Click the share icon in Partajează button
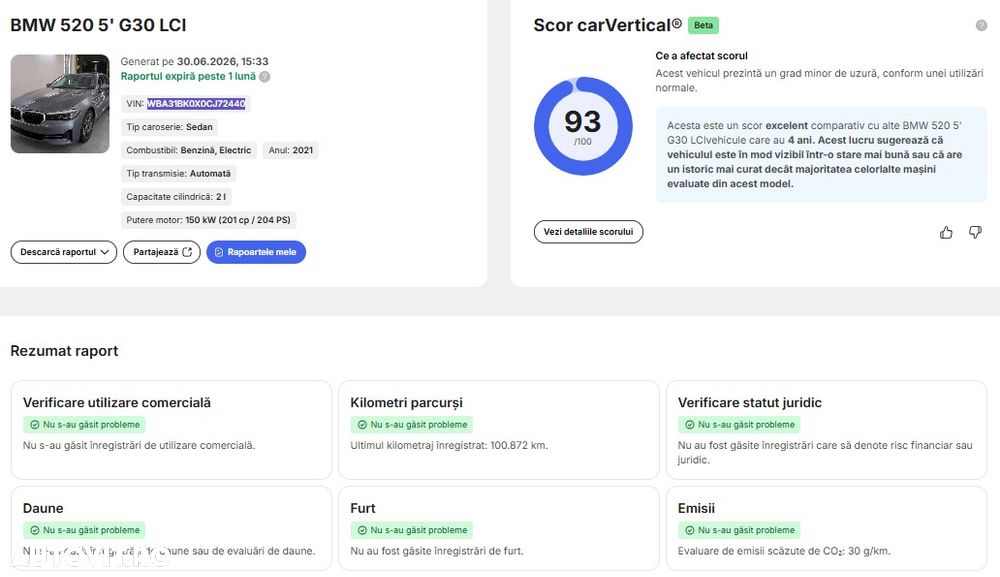This screenshot has width=1000, height=577. [x=187, y=252]
